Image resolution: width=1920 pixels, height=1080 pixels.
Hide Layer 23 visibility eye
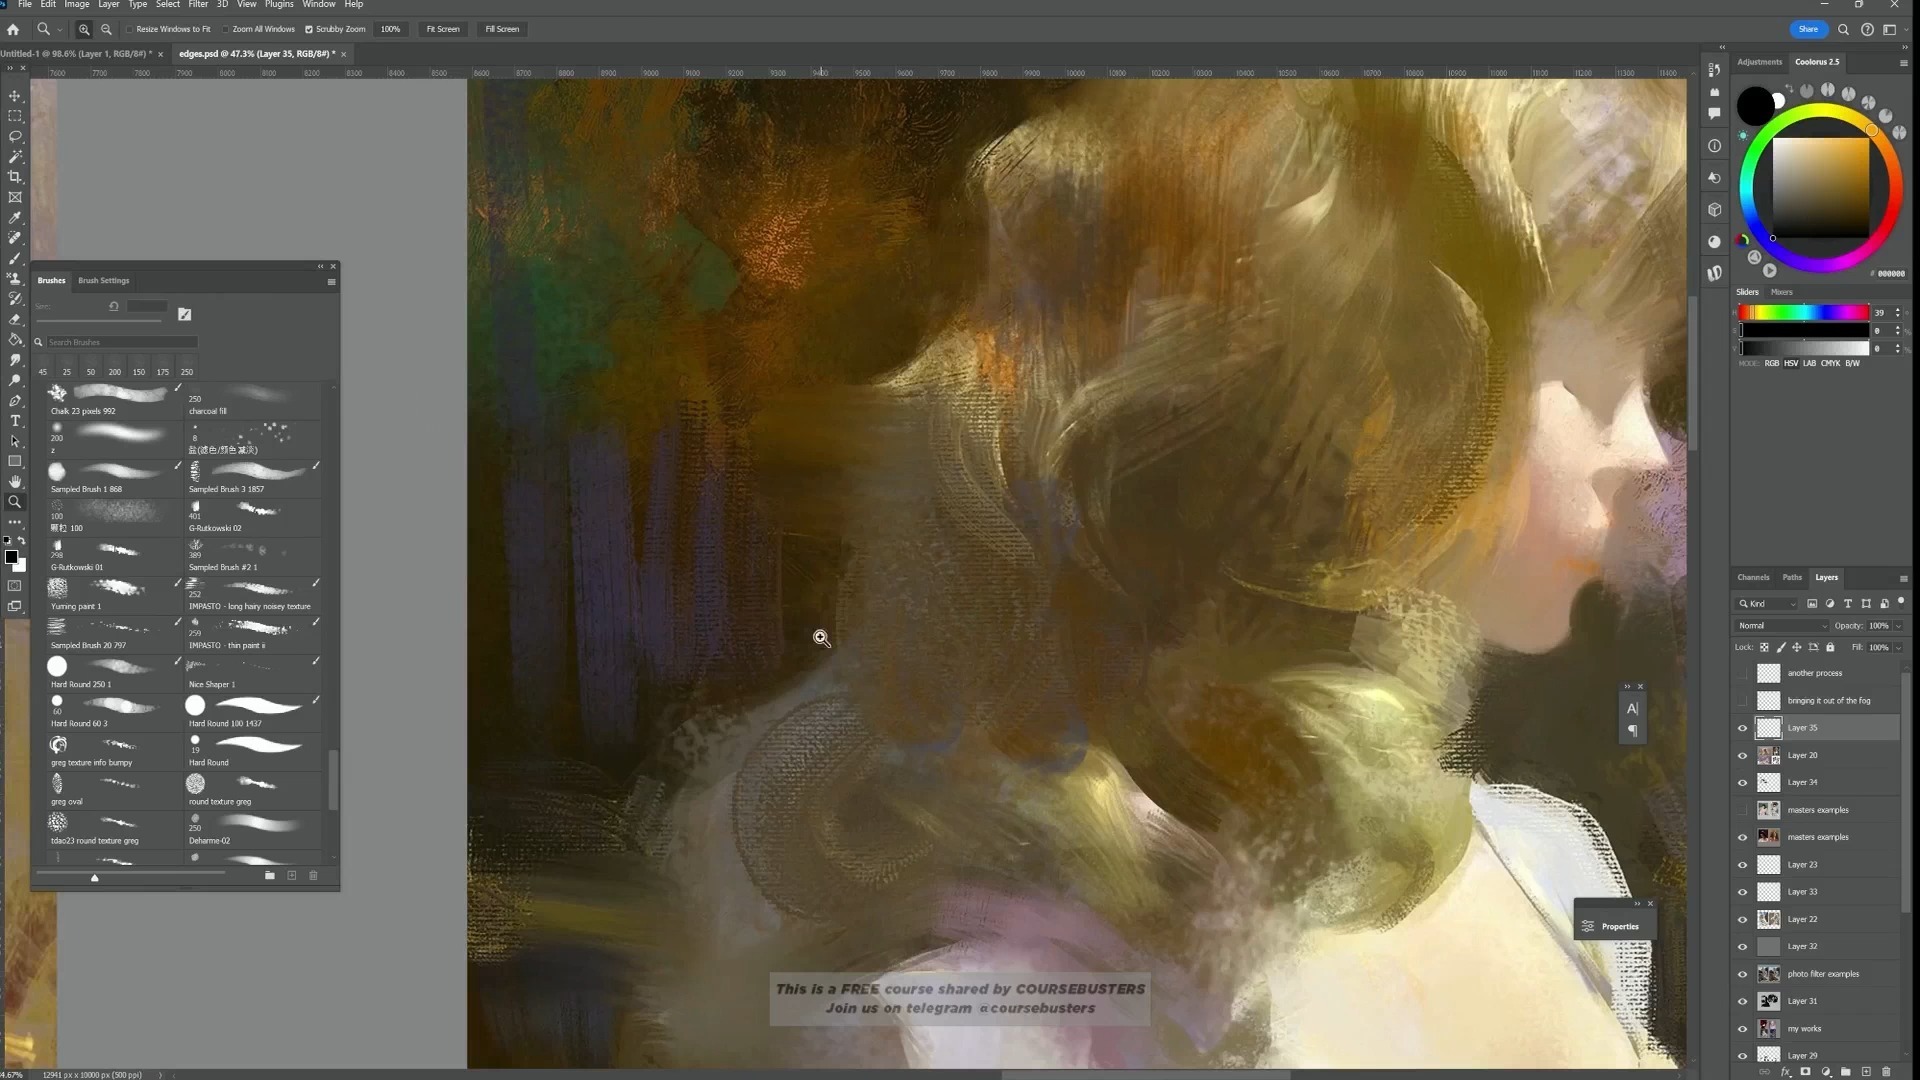(x=1743, y=864)
